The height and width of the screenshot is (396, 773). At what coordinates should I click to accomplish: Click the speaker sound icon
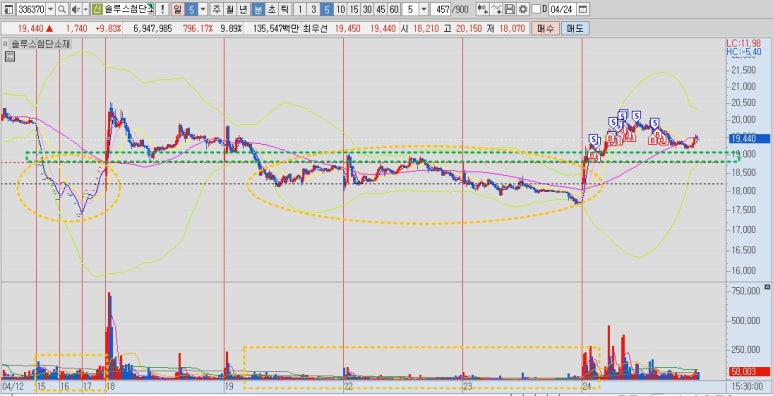tap(75, 9)
